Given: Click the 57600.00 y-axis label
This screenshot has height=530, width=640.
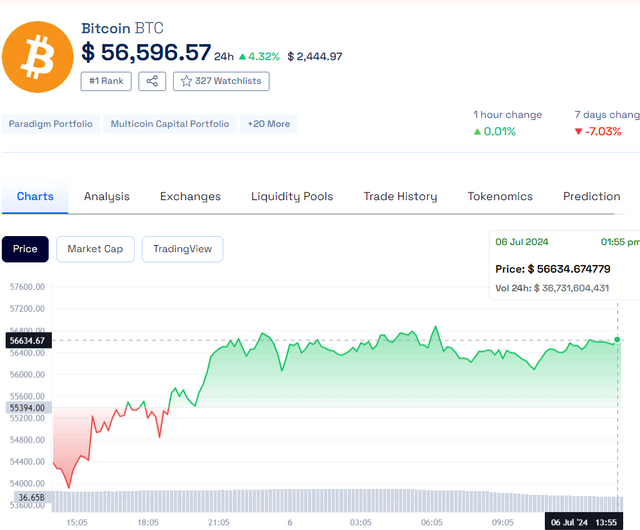Looking at the screenshot, I should 27,287.
